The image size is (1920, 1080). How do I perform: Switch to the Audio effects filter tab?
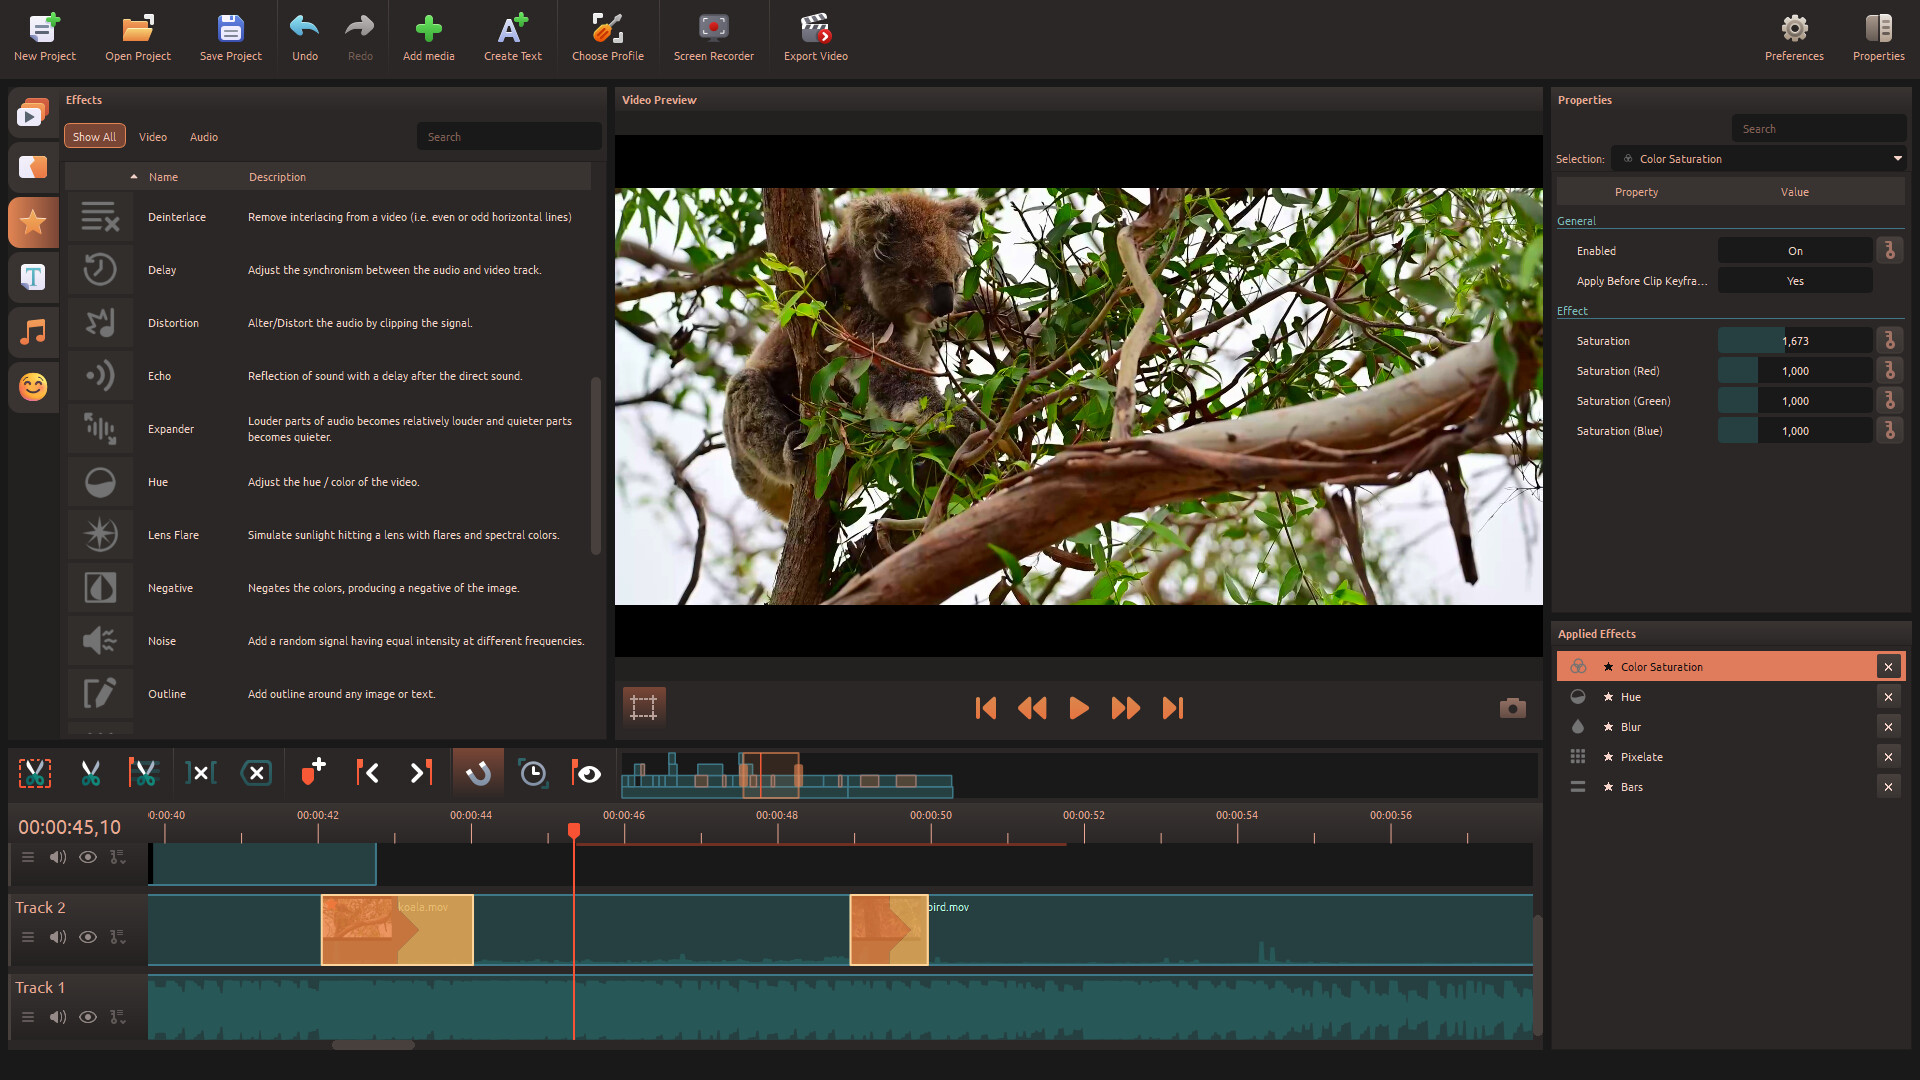click(203, 137)
